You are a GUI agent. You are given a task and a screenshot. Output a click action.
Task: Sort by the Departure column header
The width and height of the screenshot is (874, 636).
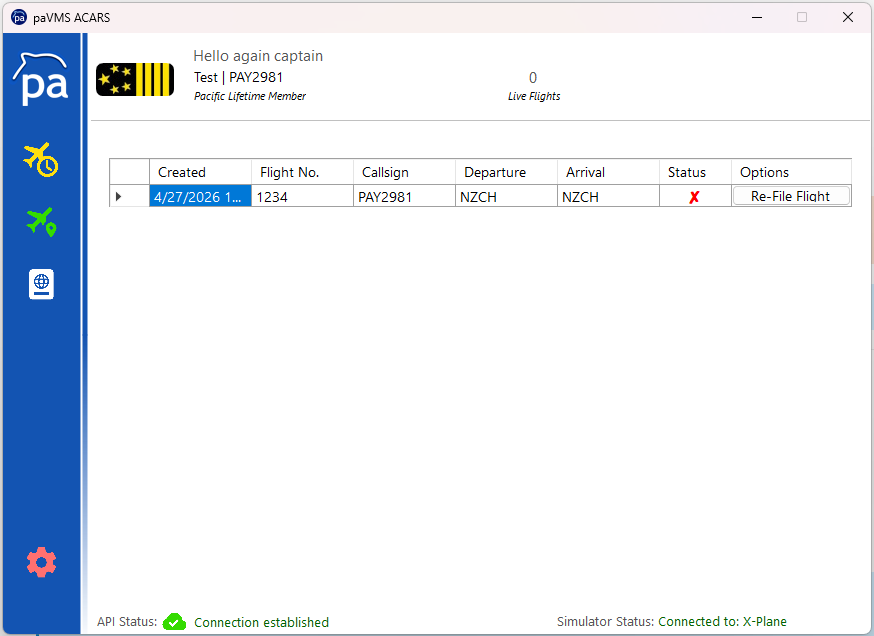(x=506, y=172)
